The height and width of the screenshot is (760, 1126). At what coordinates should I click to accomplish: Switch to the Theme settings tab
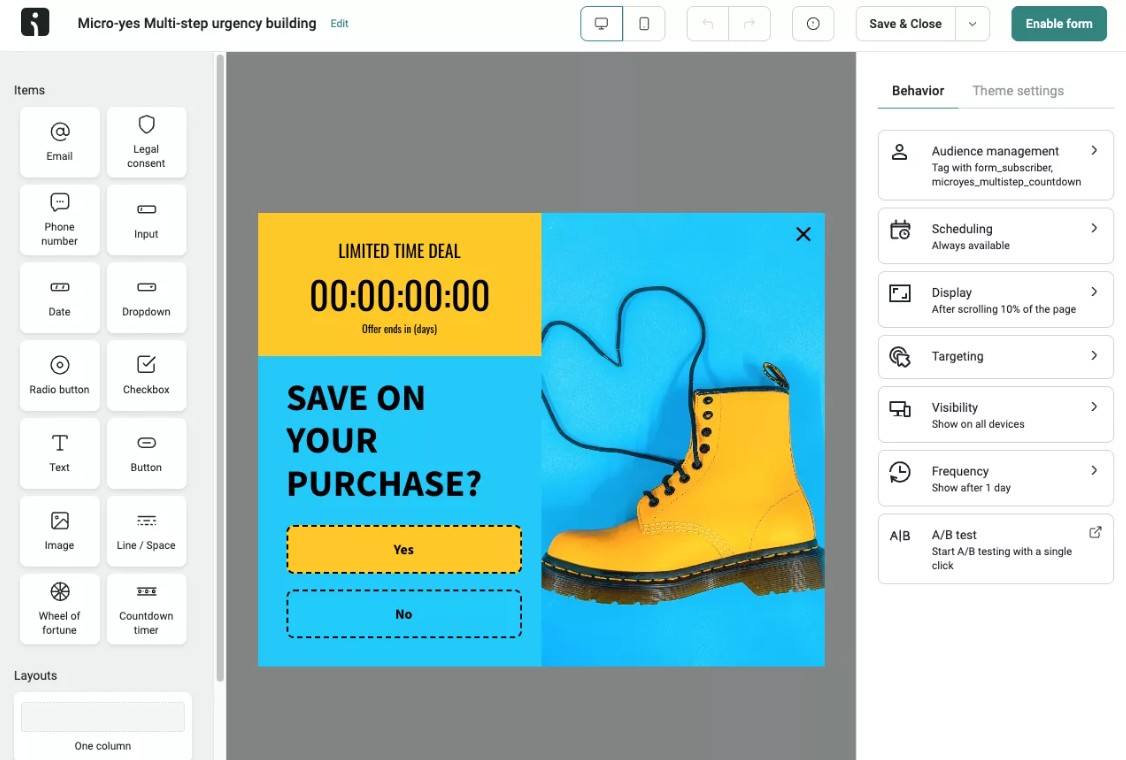(1018, 90)
